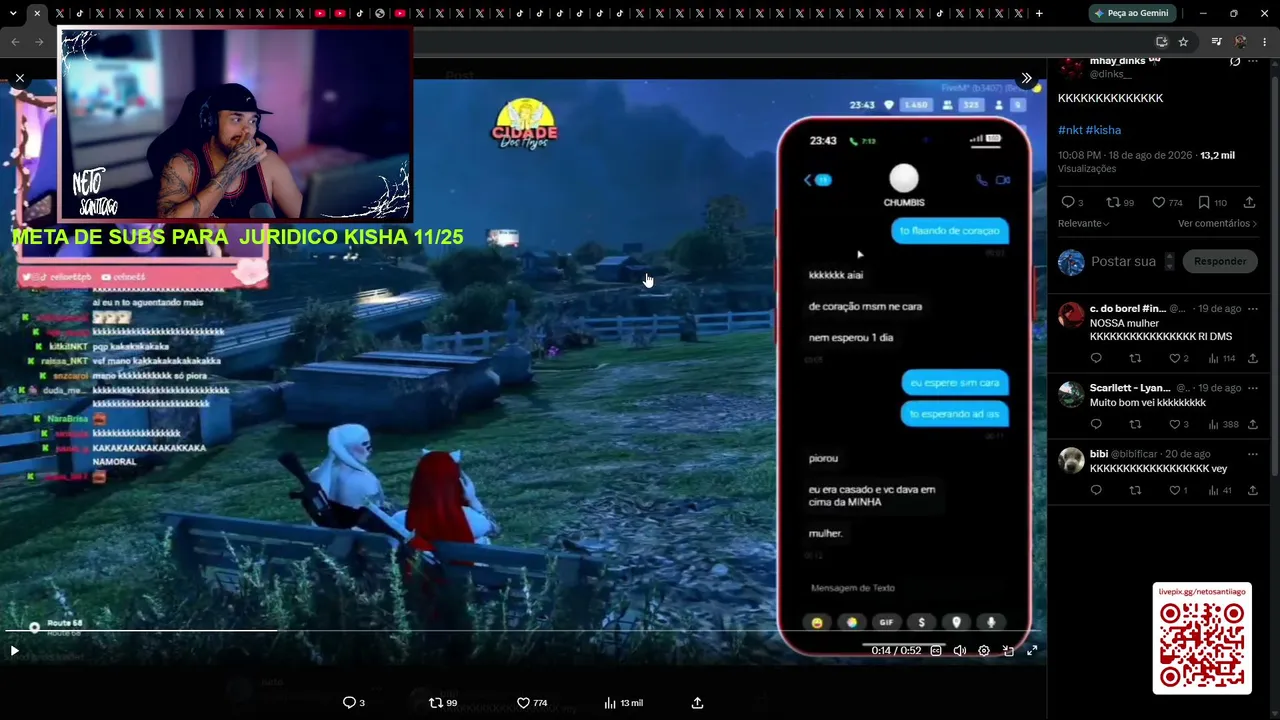Open more options on c. do borel reply

(1253, 309)
